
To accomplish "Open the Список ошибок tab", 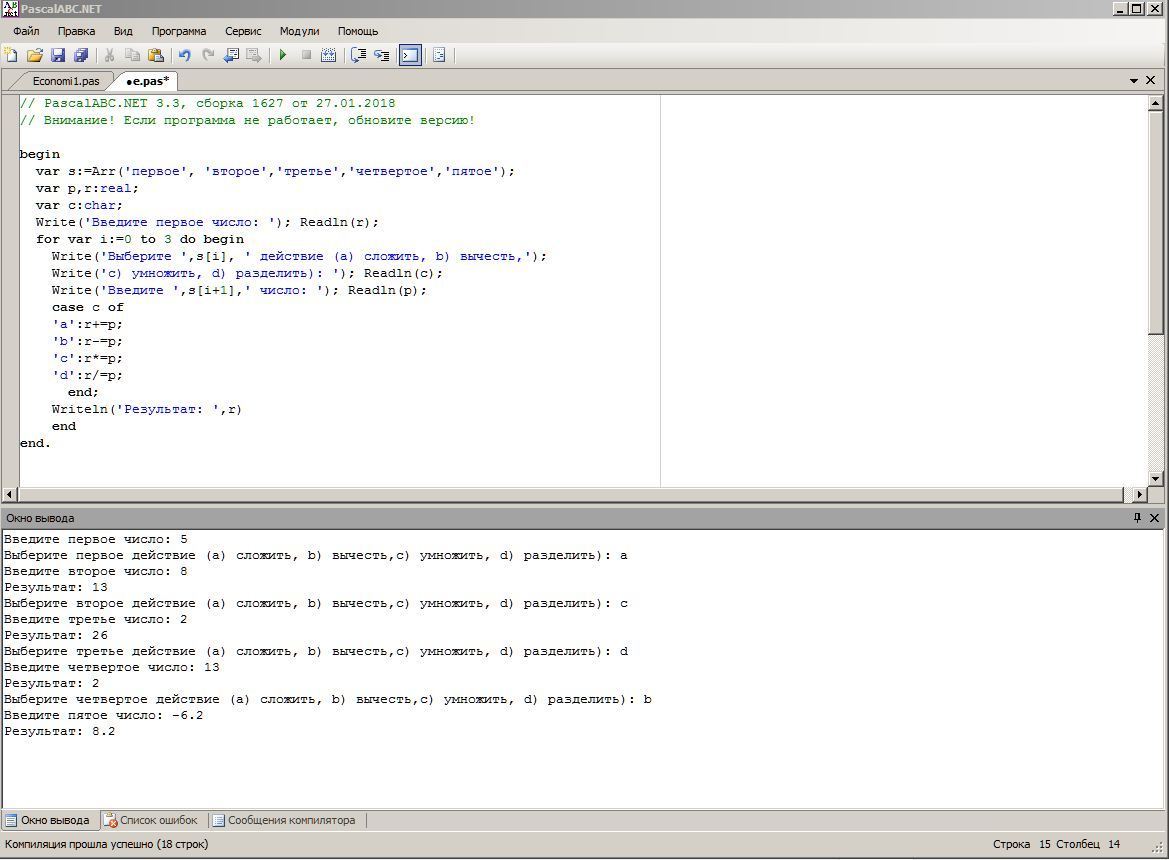I will [x=157, y=820].
